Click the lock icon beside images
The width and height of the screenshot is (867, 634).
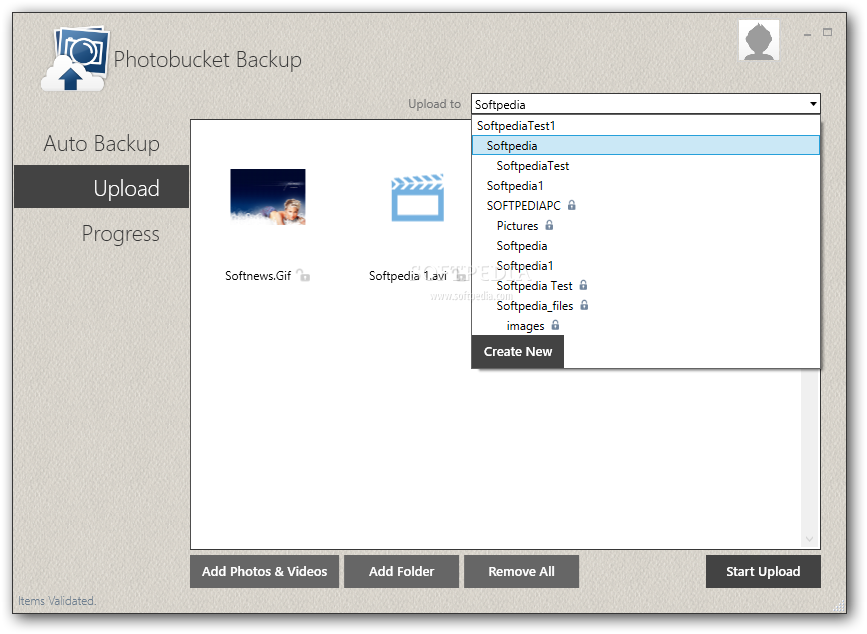[x=555, y=325]
